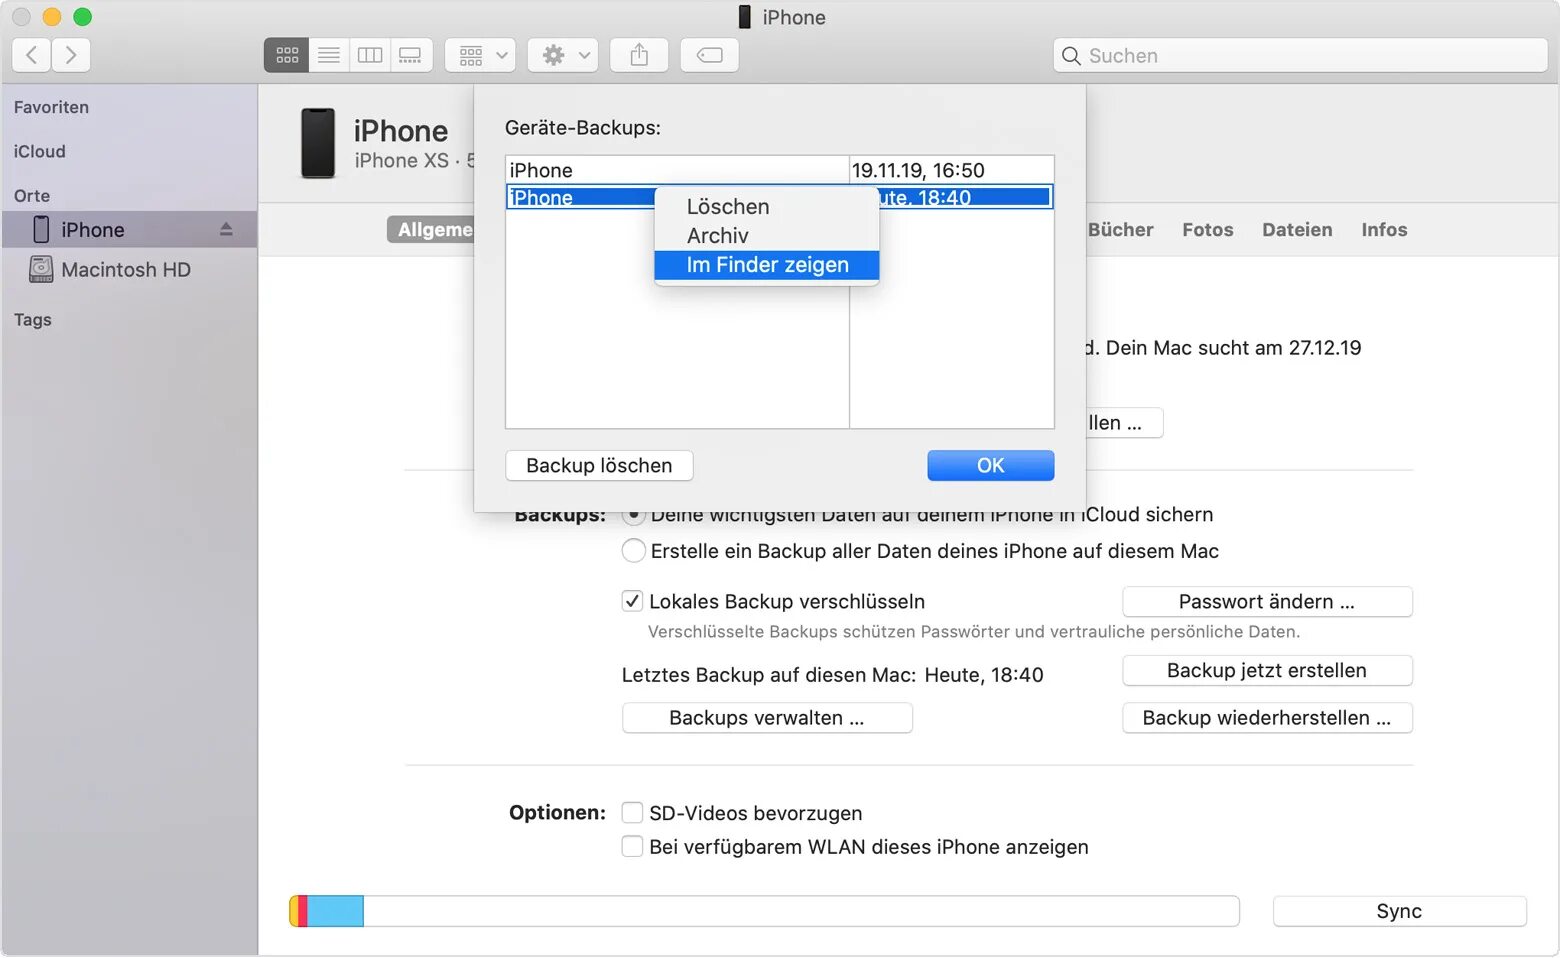The image size is (1560, 958).
Task: Click the blue segment of storage bar
Action: 335,911
